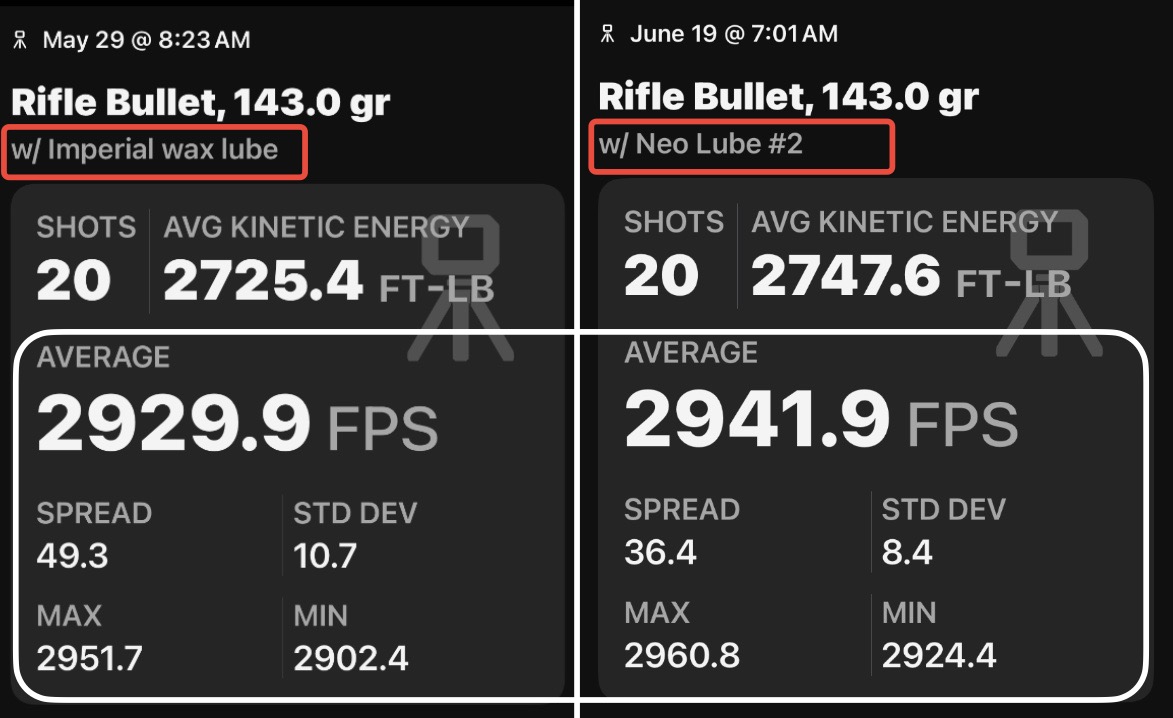Edit the "w/ Neo Lube #2" note
The width and height of the screenshot is (1173, 718).
pos(701,144)
